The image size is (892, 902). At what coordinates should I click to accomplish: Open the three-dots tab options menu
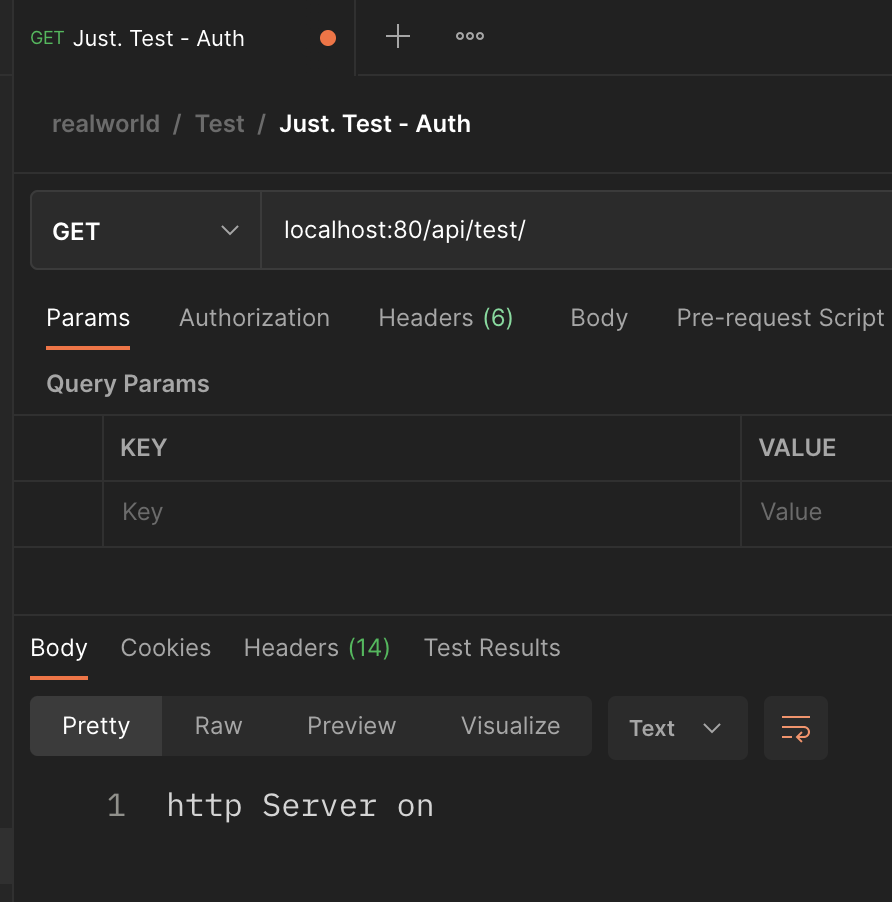click(x=470, y=36)
